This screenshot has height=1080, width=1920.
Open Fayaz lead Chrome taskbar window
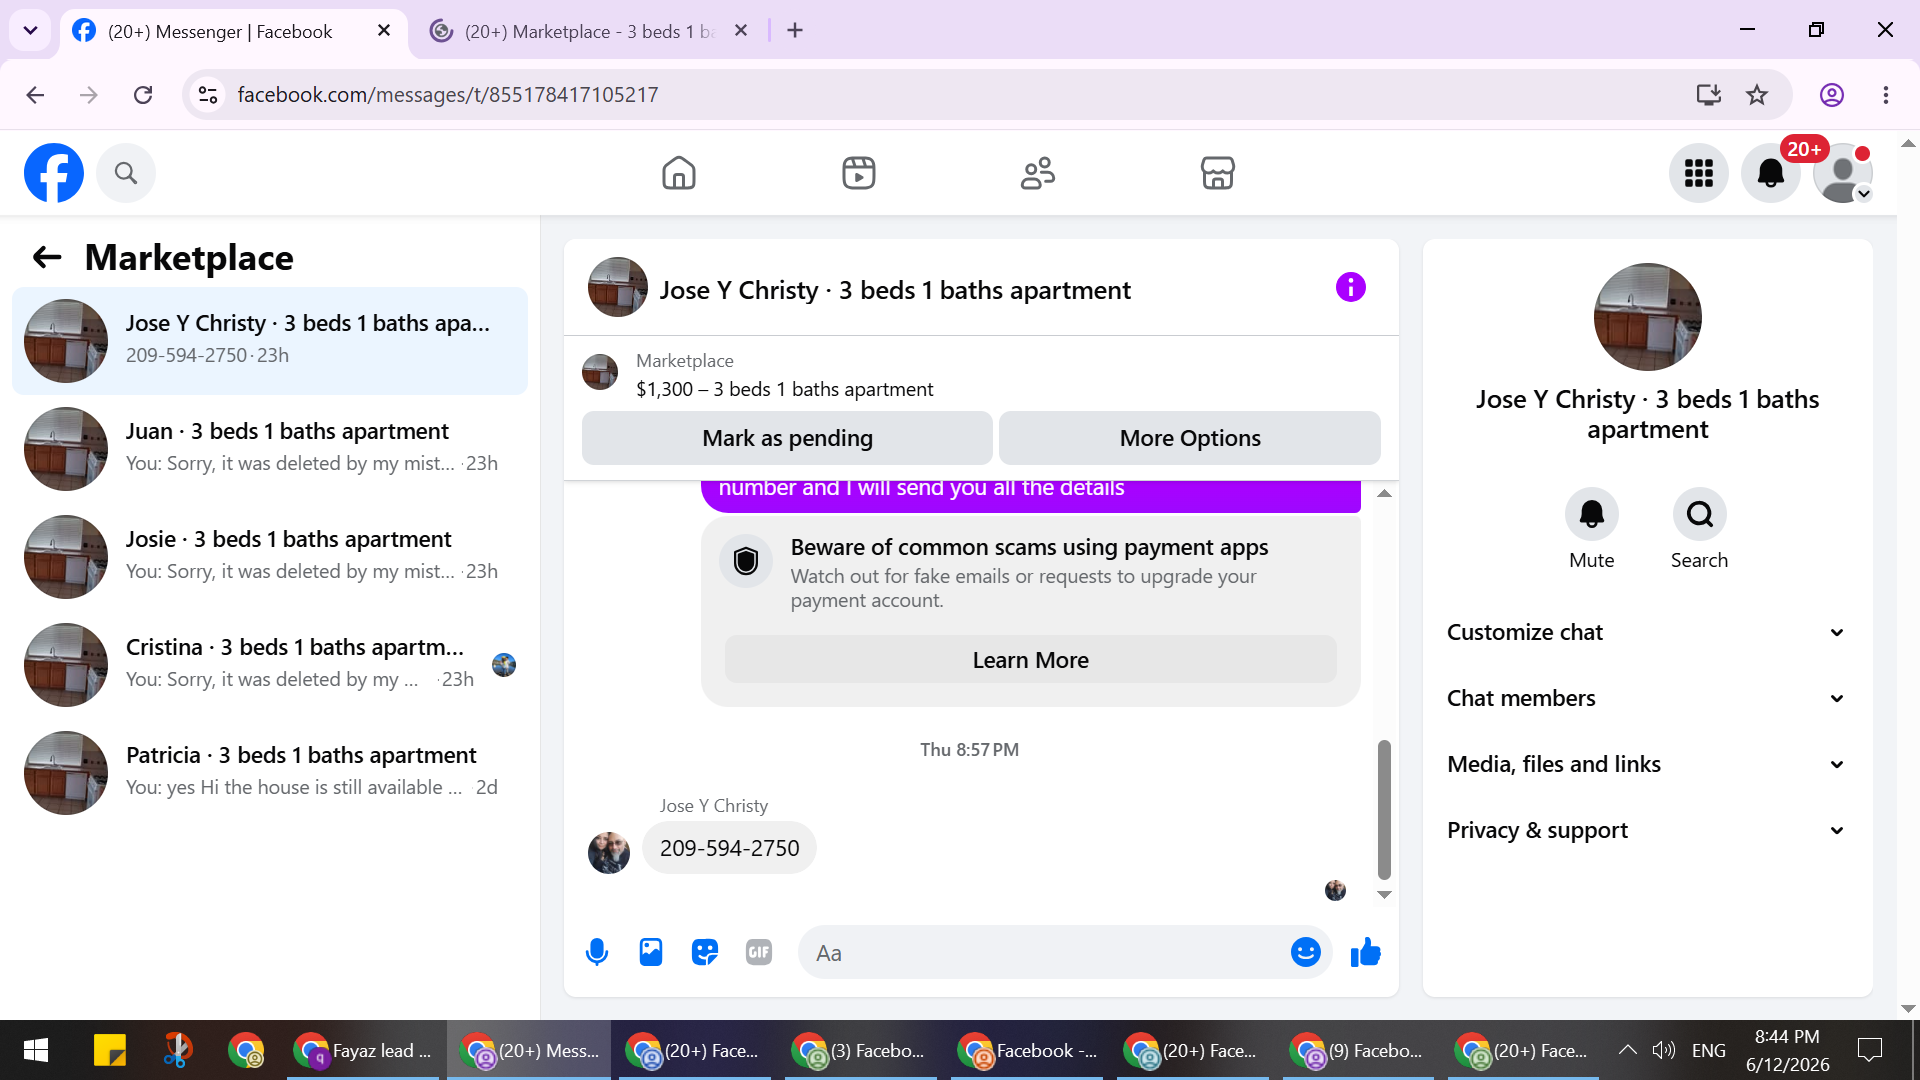(x=362, y=1050)
